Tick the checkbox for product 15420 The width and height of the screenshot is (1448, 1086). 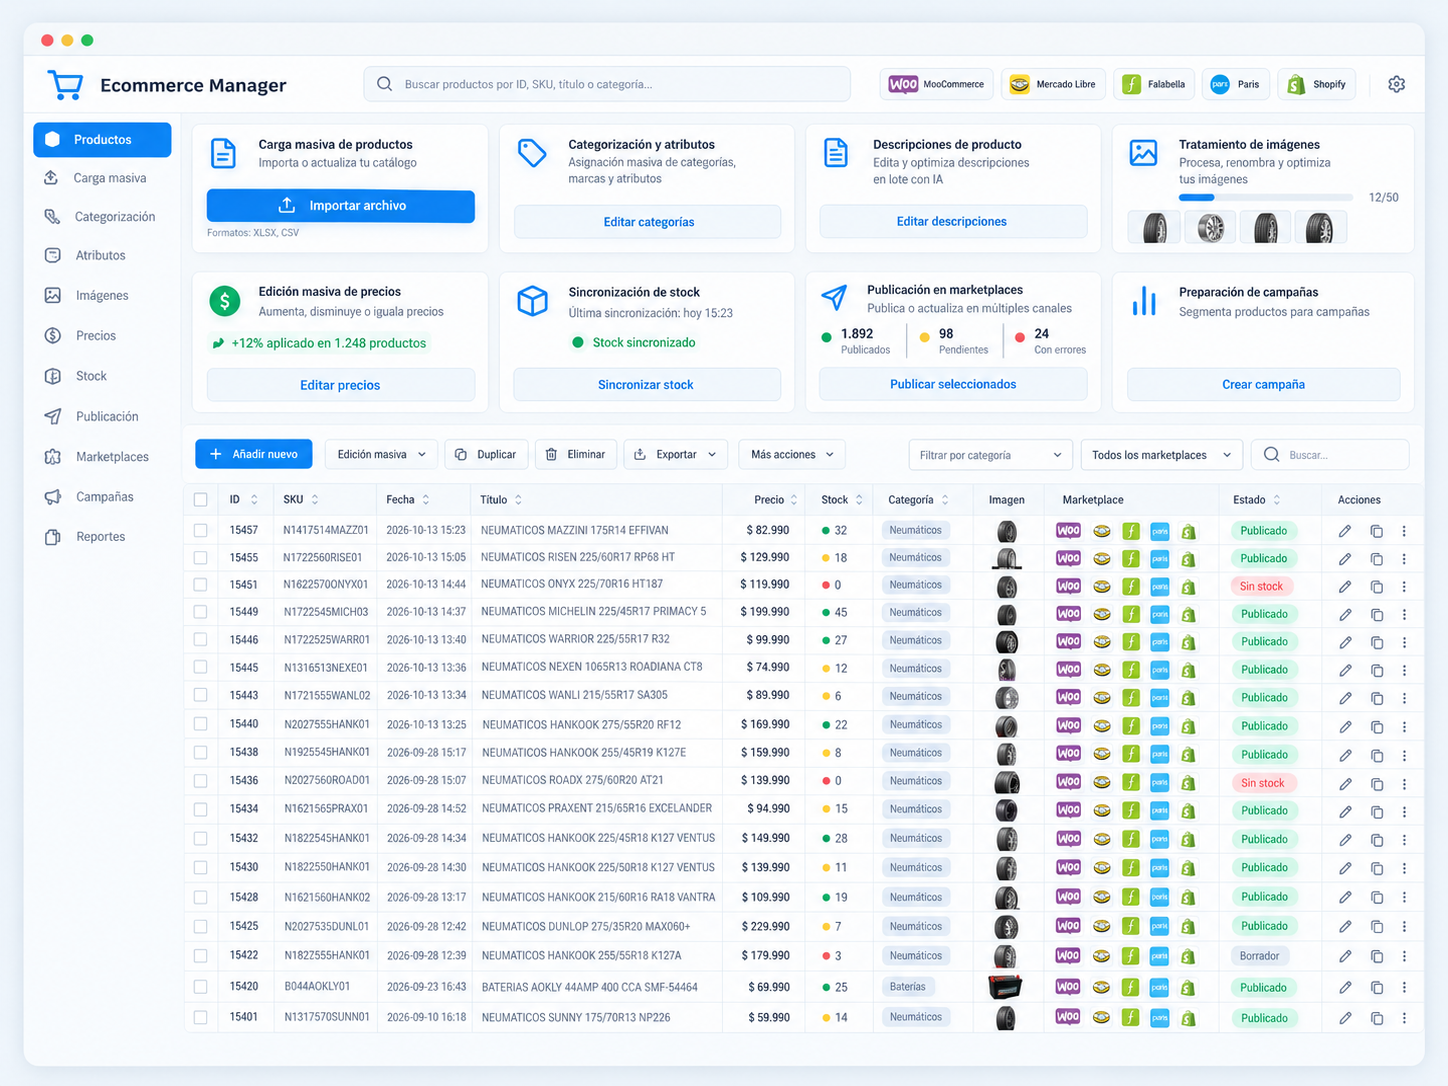201,987
